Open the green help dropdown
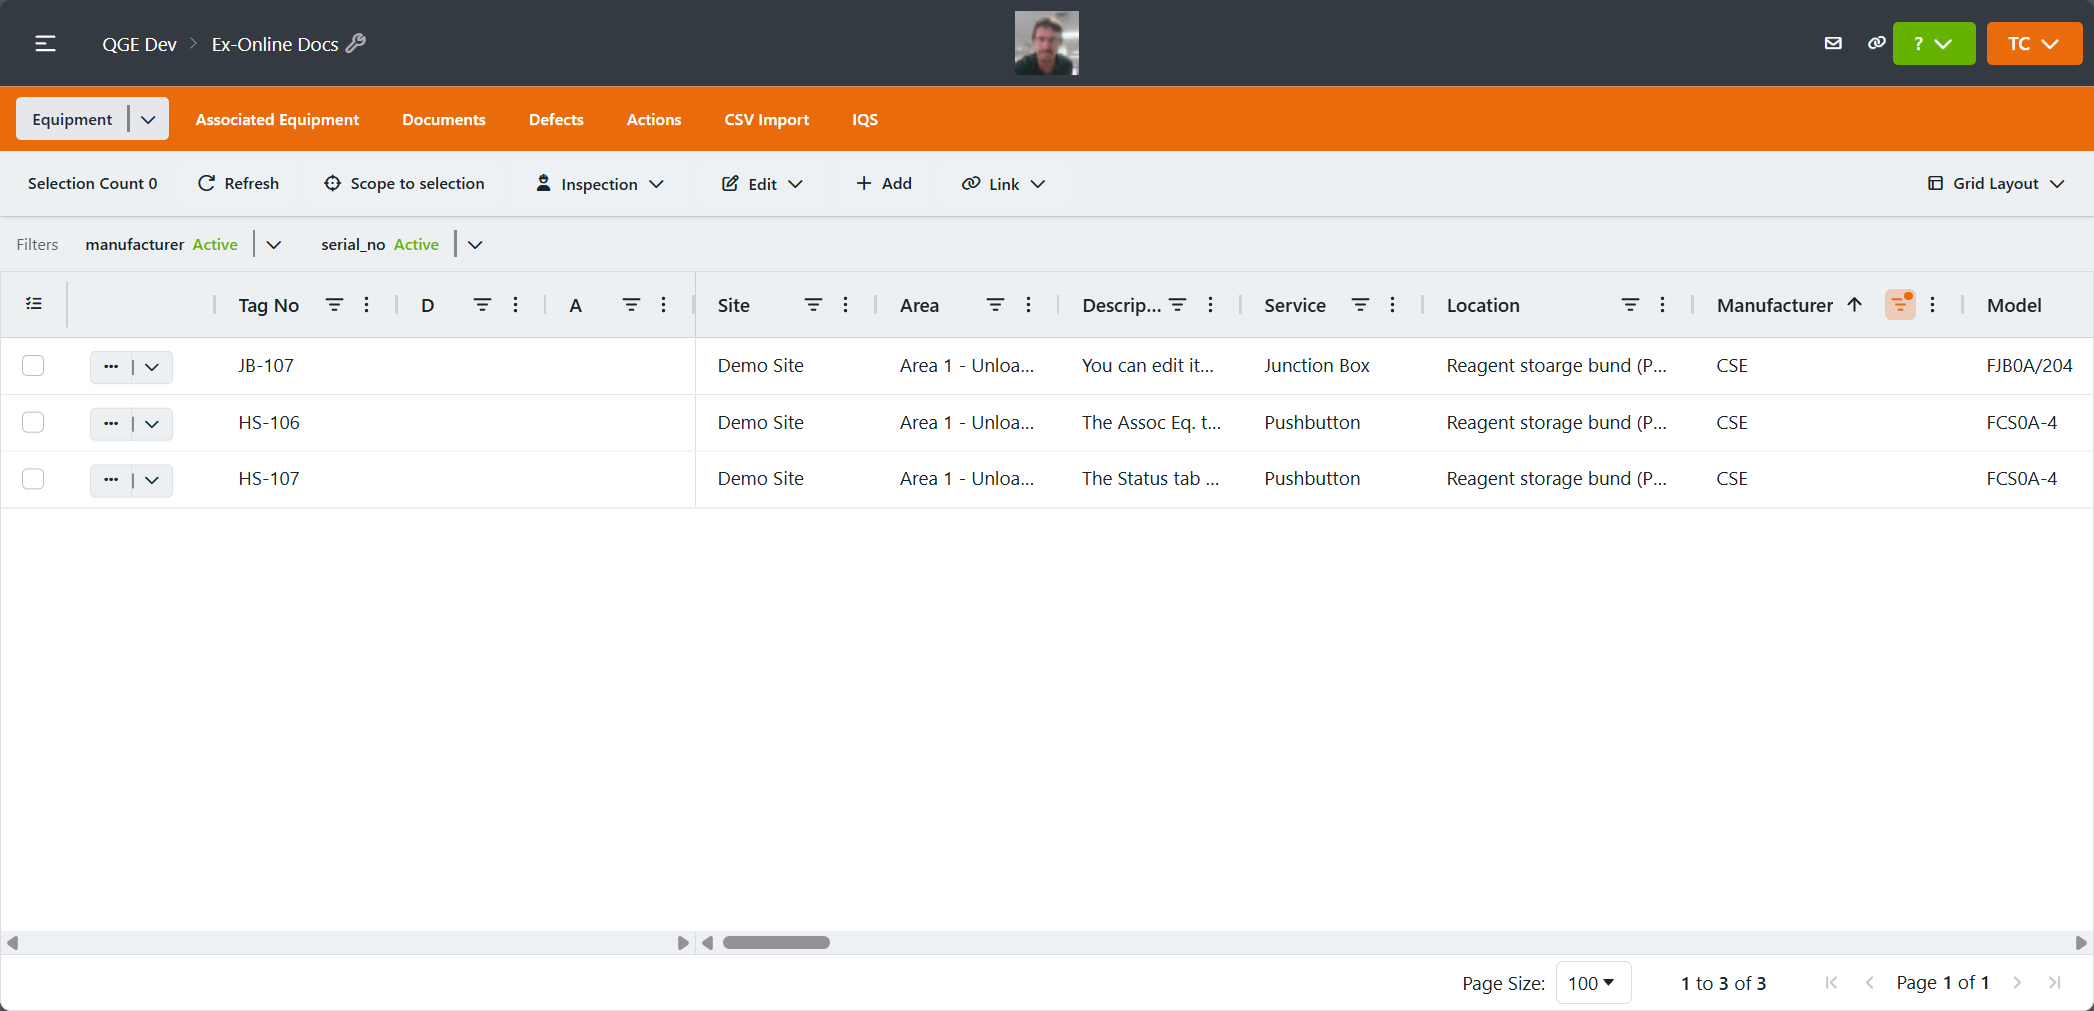2094x1011 pixels. [x=1934, y=43]
